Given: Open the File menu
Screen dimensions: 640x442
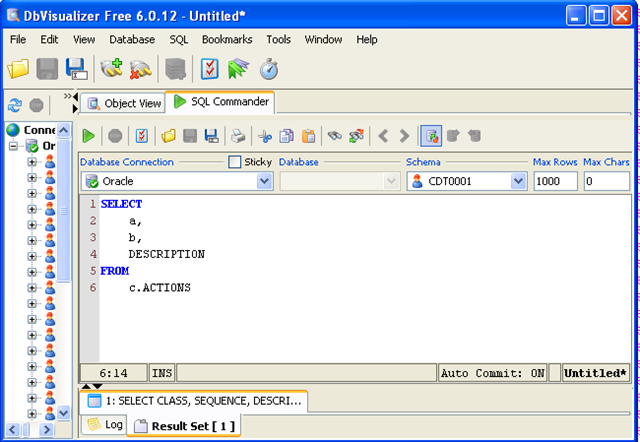Looking at the screenshot, I should [x=18, y=40].
